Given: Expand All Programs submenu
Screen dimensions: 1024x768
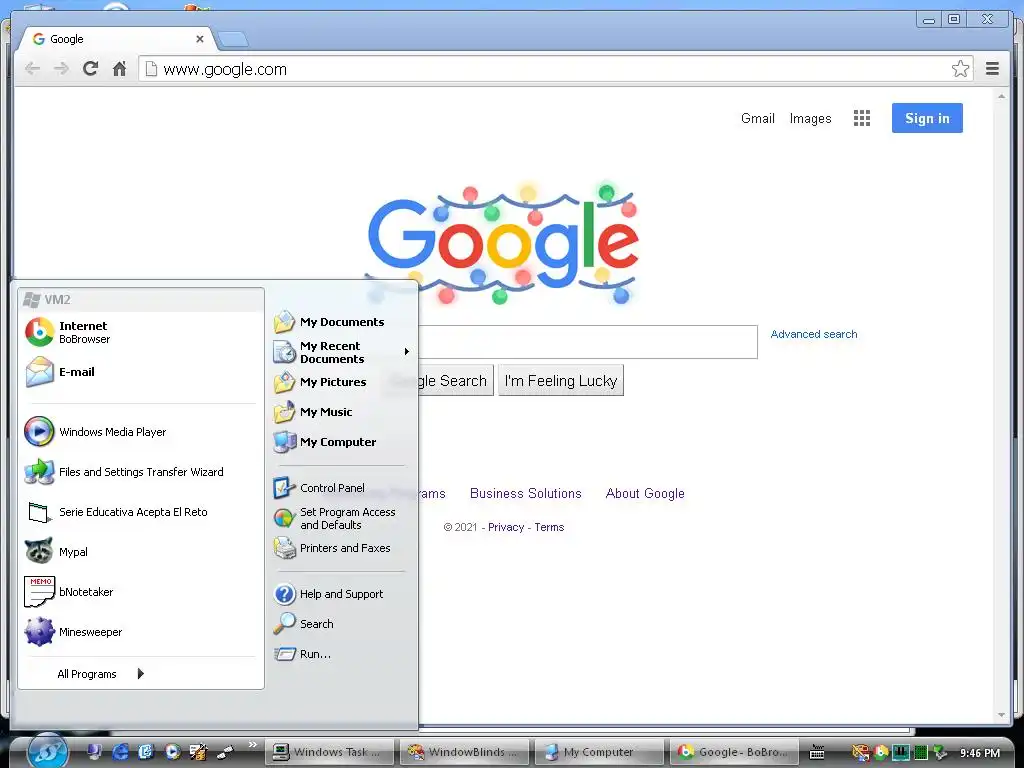Looking at the screenshot, I should [x=100, y=674].
